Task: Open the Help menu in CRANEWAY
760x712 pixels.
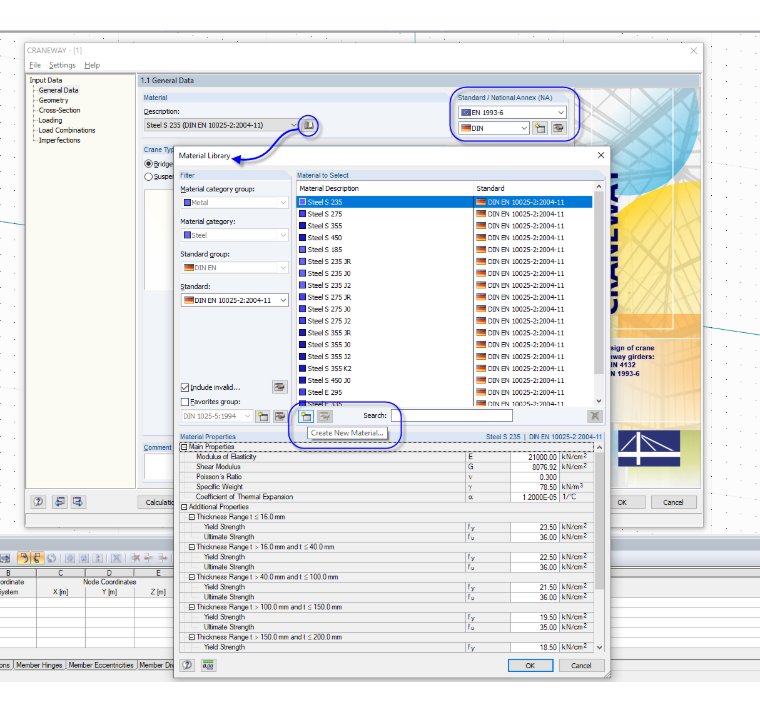Action: [92, 65]
